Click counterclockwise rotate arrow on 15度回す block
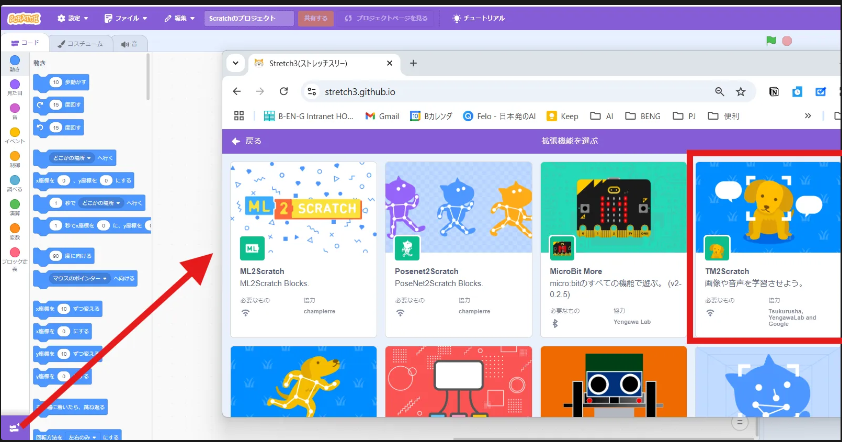 [x=40, y=127]
